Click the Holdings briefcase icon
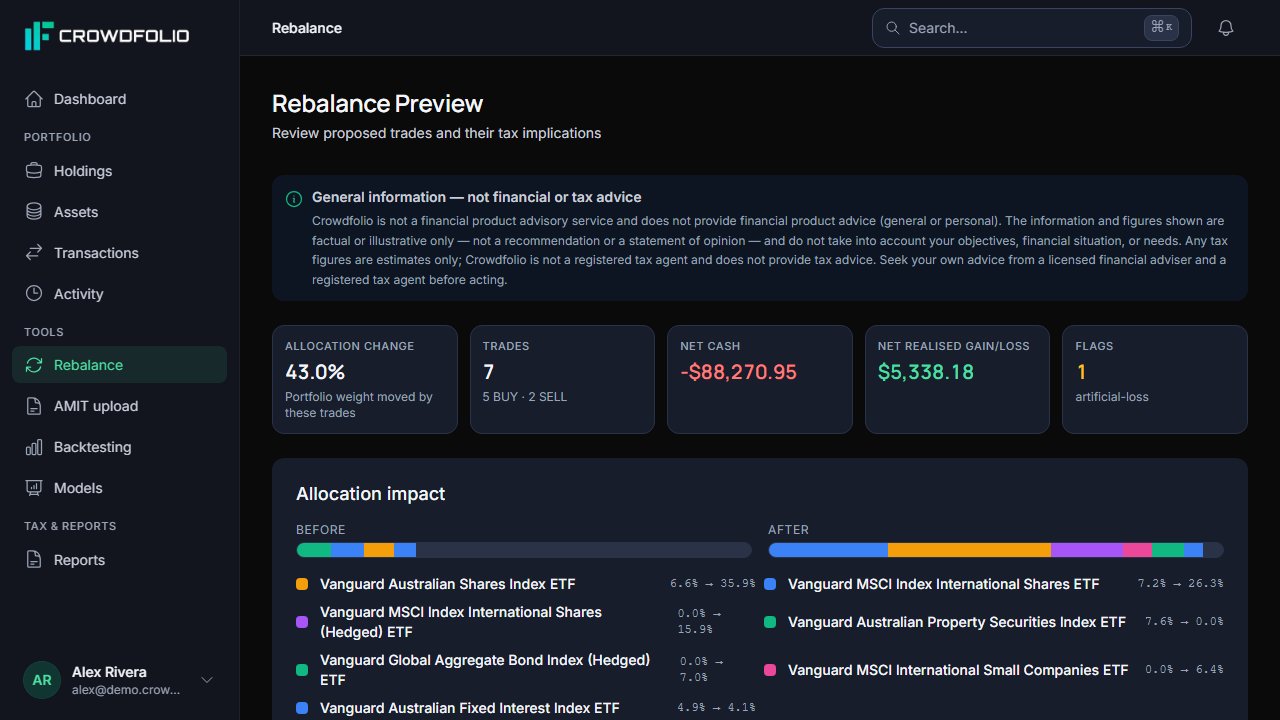The width and height of the screenshot is (1280, 720). click(34, 171)
